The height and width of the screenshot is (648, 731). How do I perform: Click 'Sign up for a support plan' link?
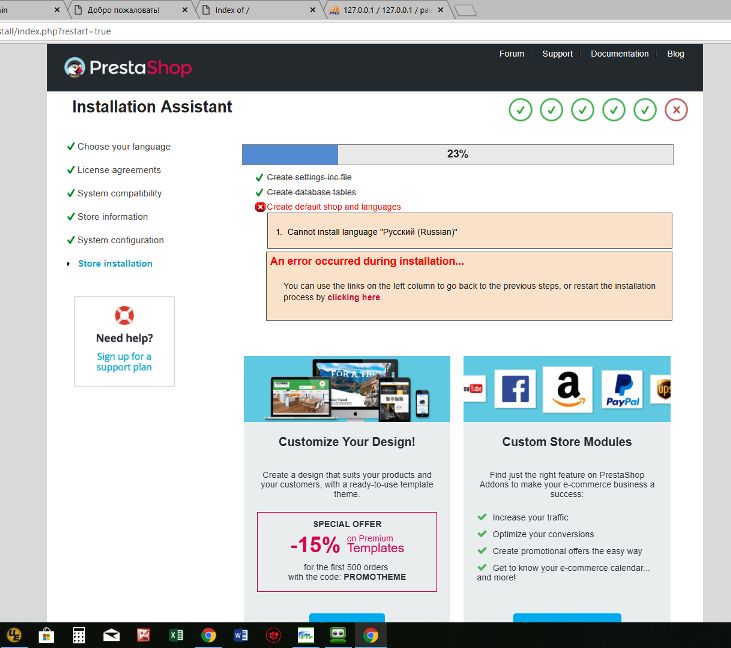[124, 362]
